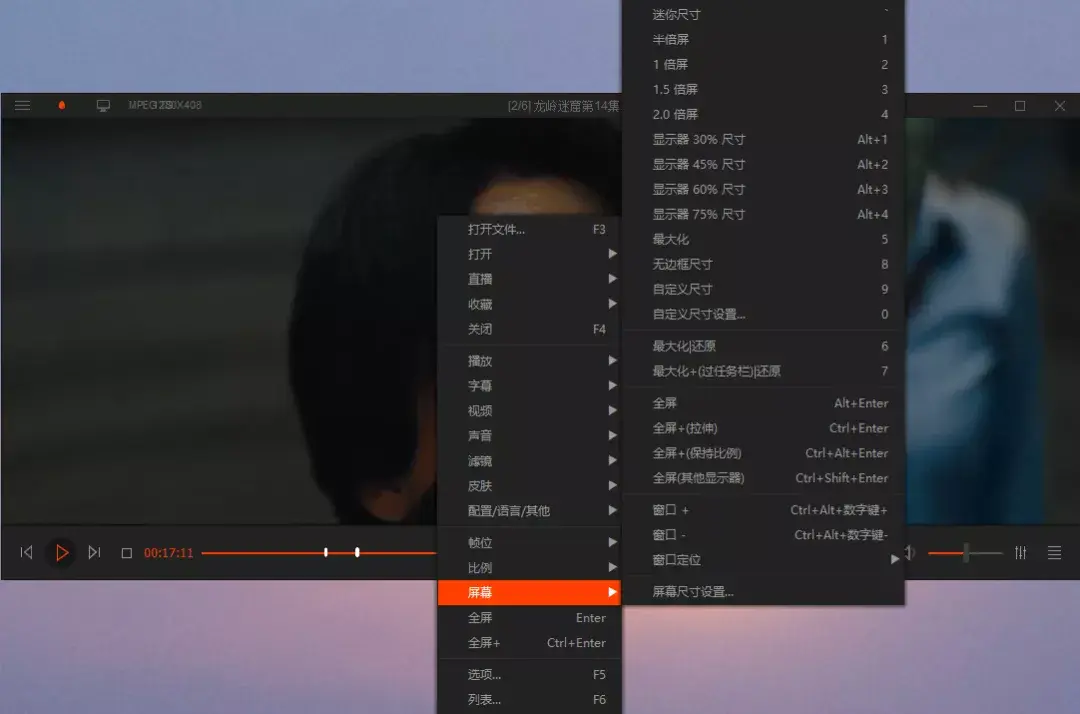Click the playback progress seek bar
Viewport: 1080px width, 714px height.
click(319, 552)
